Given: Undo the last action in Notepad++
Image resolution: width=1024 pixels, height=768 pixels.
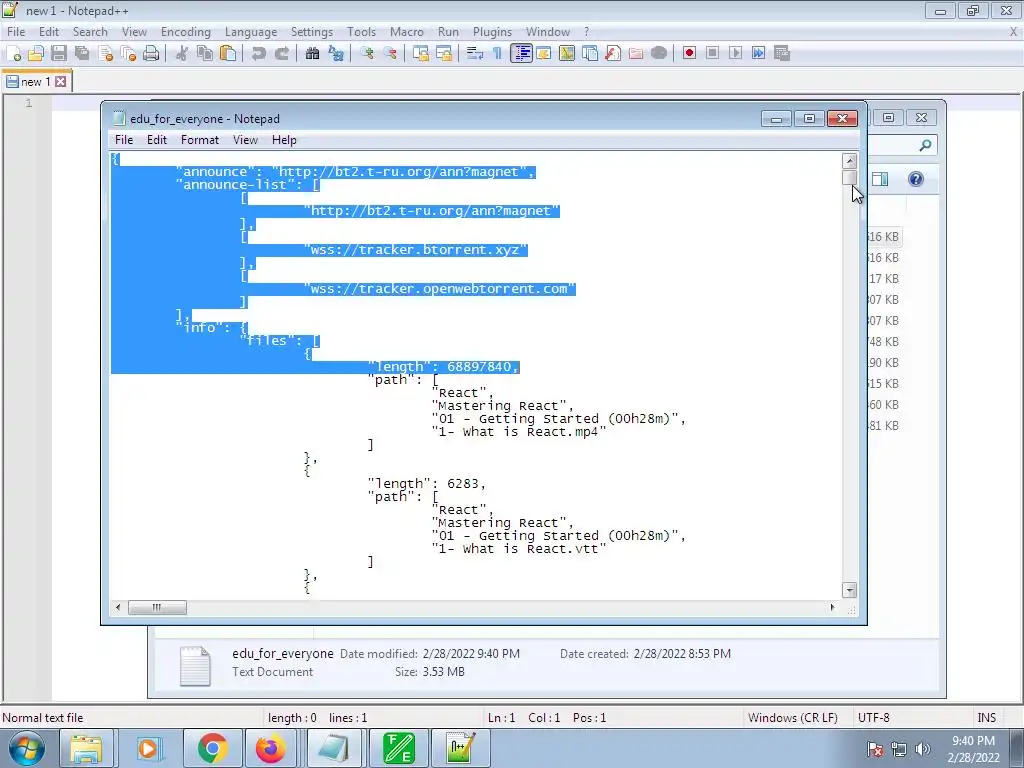Looking at the screenshot, I should coord(259,54).
